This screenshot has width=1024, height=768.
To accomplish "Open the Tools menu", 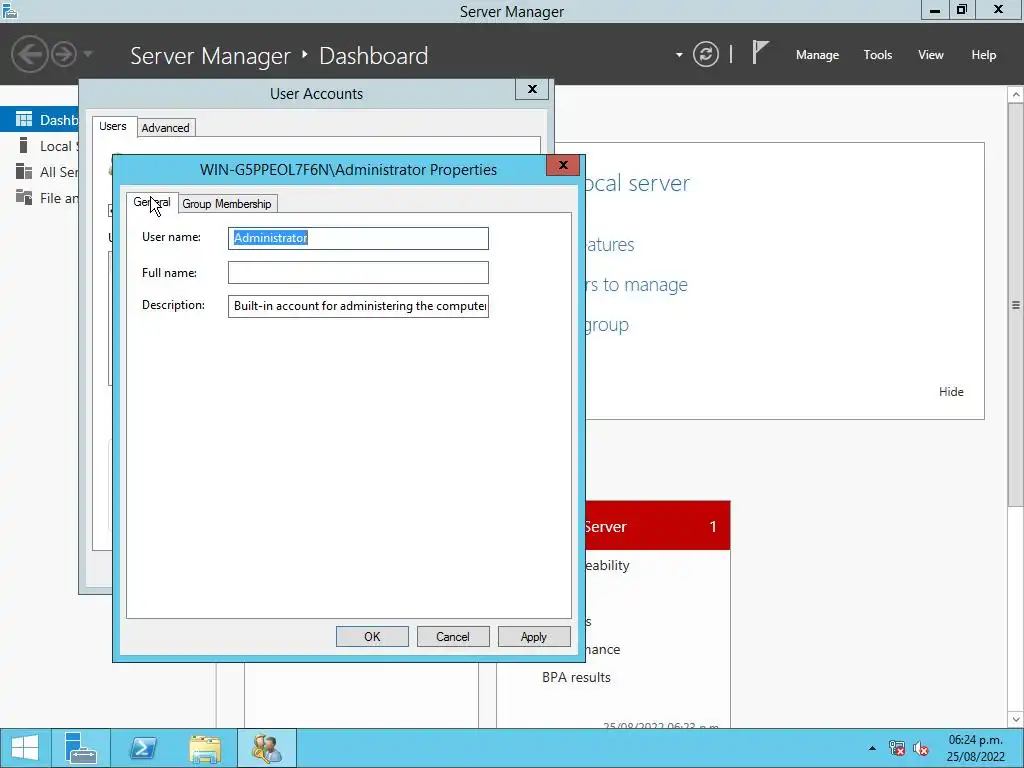I will 877,55.
